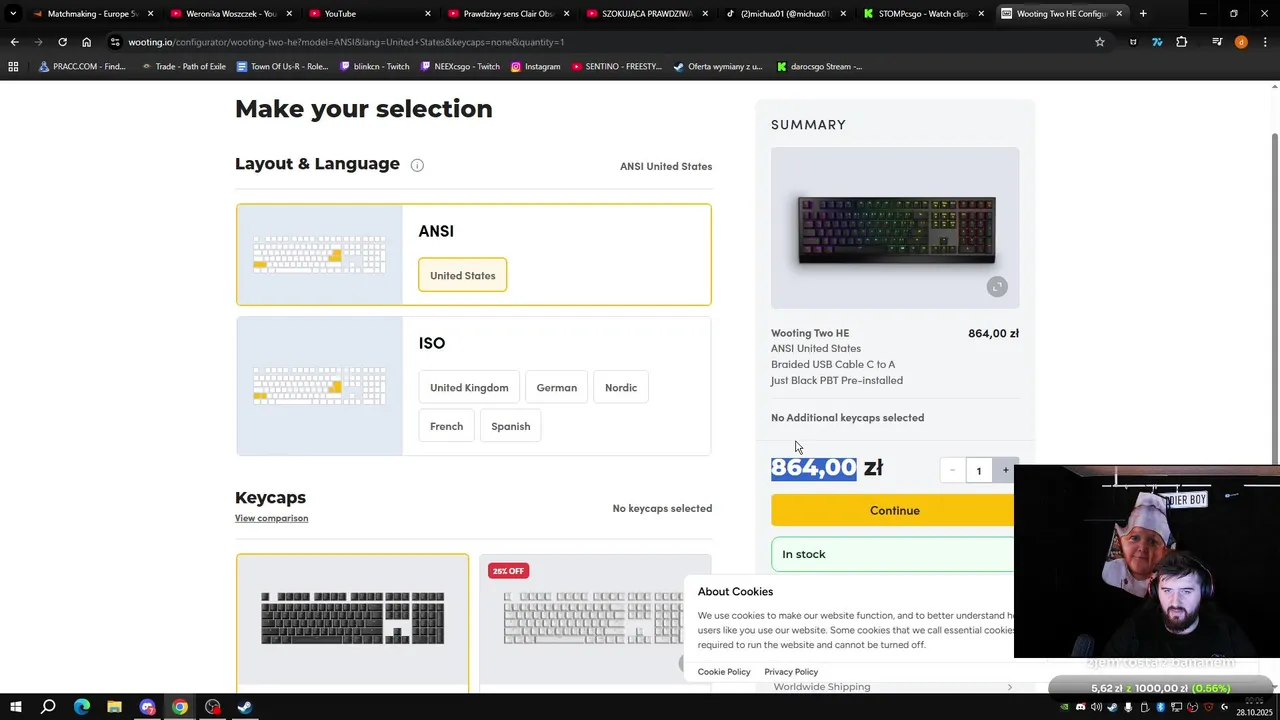Click the In stock status box

893,554
